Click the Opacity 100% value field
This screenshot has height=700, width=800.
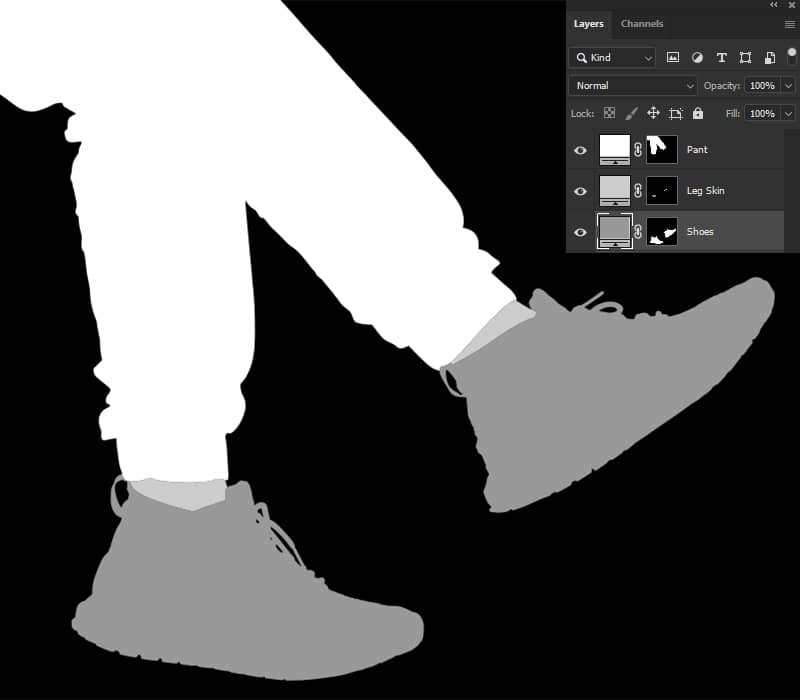pos(763,86)
